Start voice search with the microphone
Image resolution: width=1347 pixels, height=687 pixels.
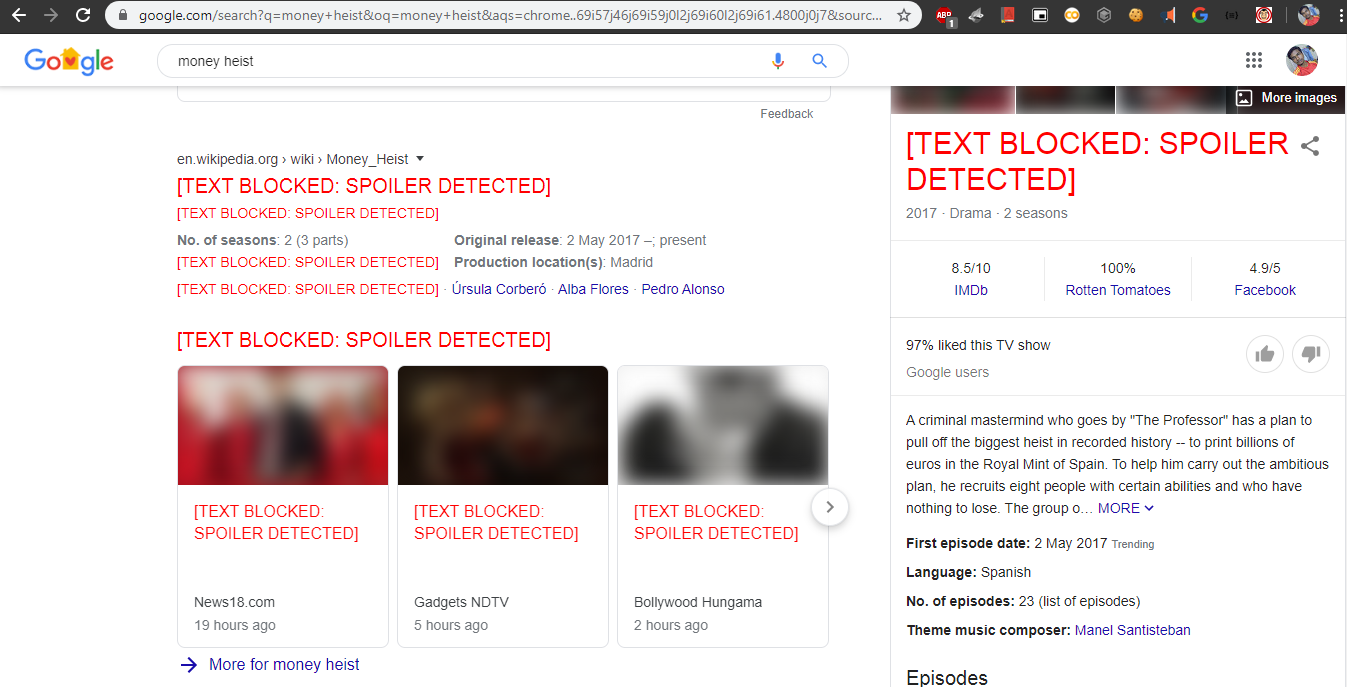(778, 61)
